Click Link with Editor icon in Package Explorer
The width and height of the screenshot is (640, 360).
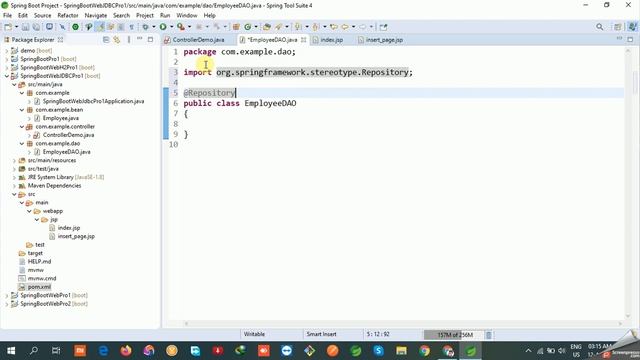point(117,40)
